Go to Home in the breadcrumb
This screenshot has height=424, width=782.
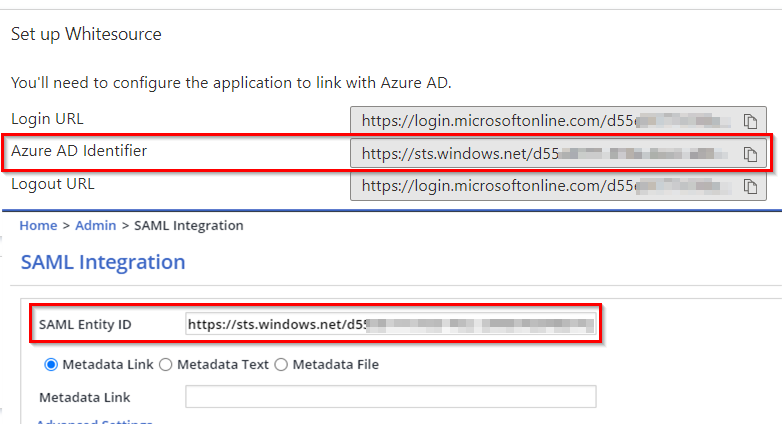tap(38, 226)
